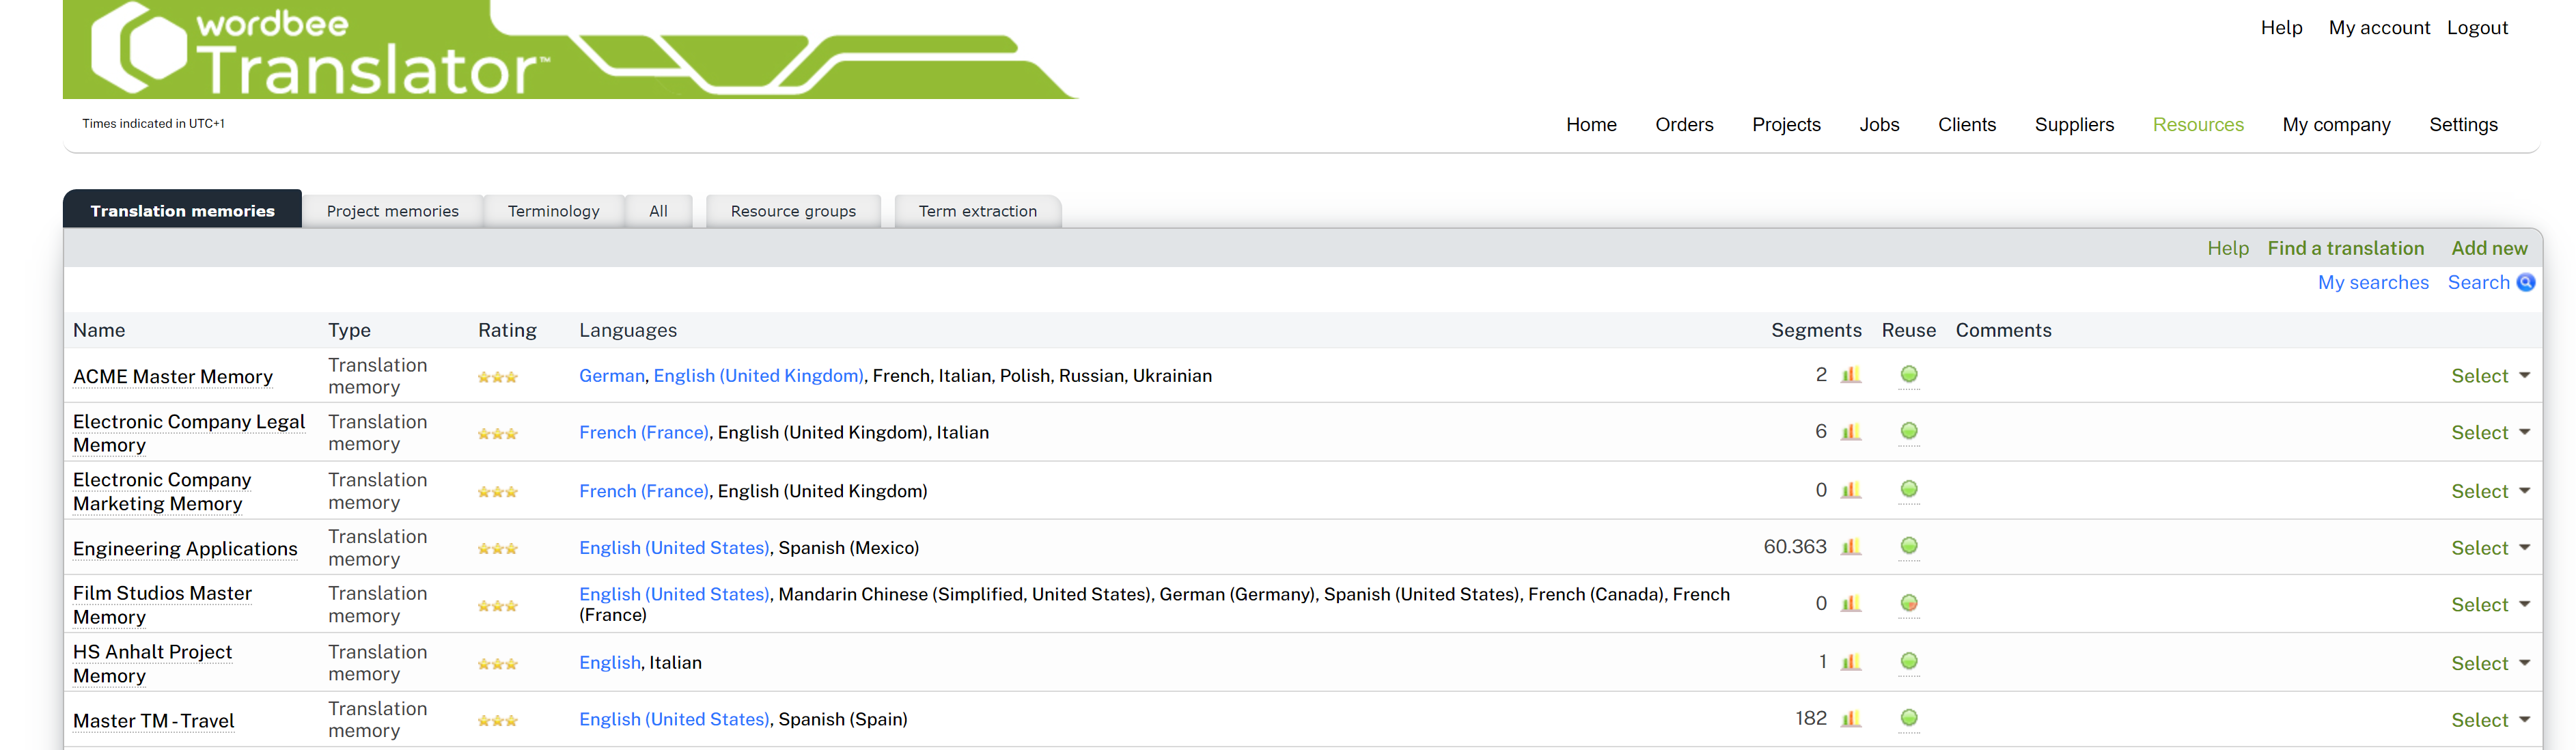Click bar chart icon for HS Anhalt Project Memory
This screenshot has height=750, width=2576.
click(1851, 662)
